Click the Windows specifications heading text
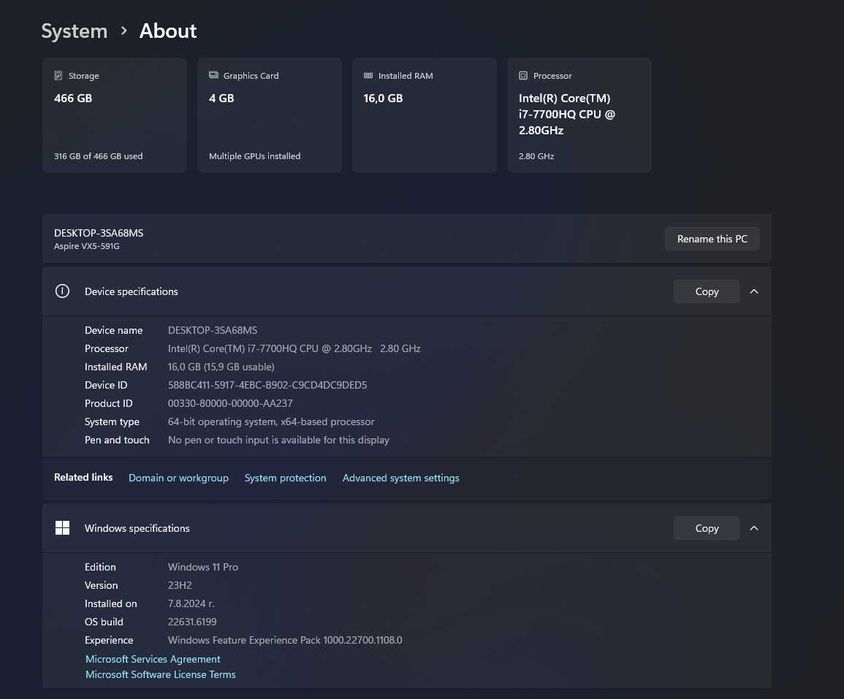 coord(137,528)
